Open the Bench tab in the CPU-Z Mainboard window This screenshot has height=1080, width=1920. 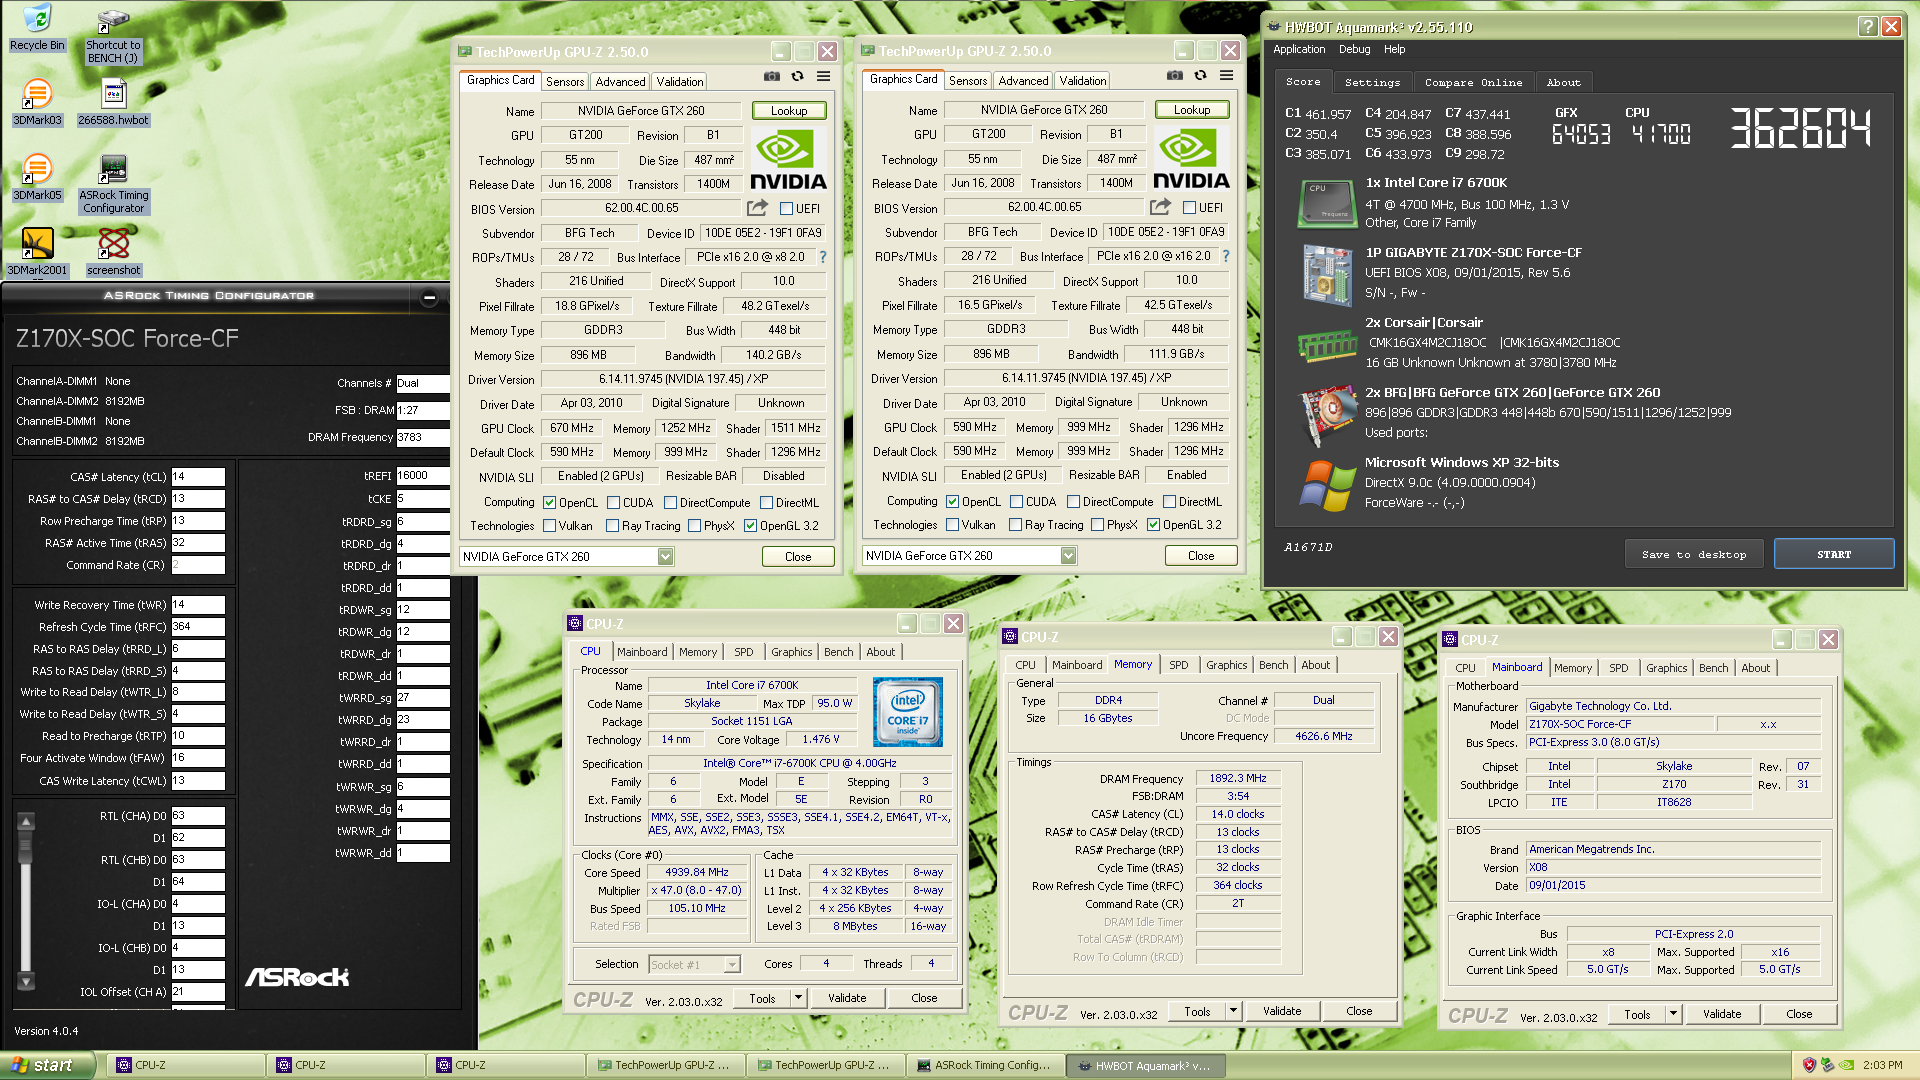(x=1713, y=668)
